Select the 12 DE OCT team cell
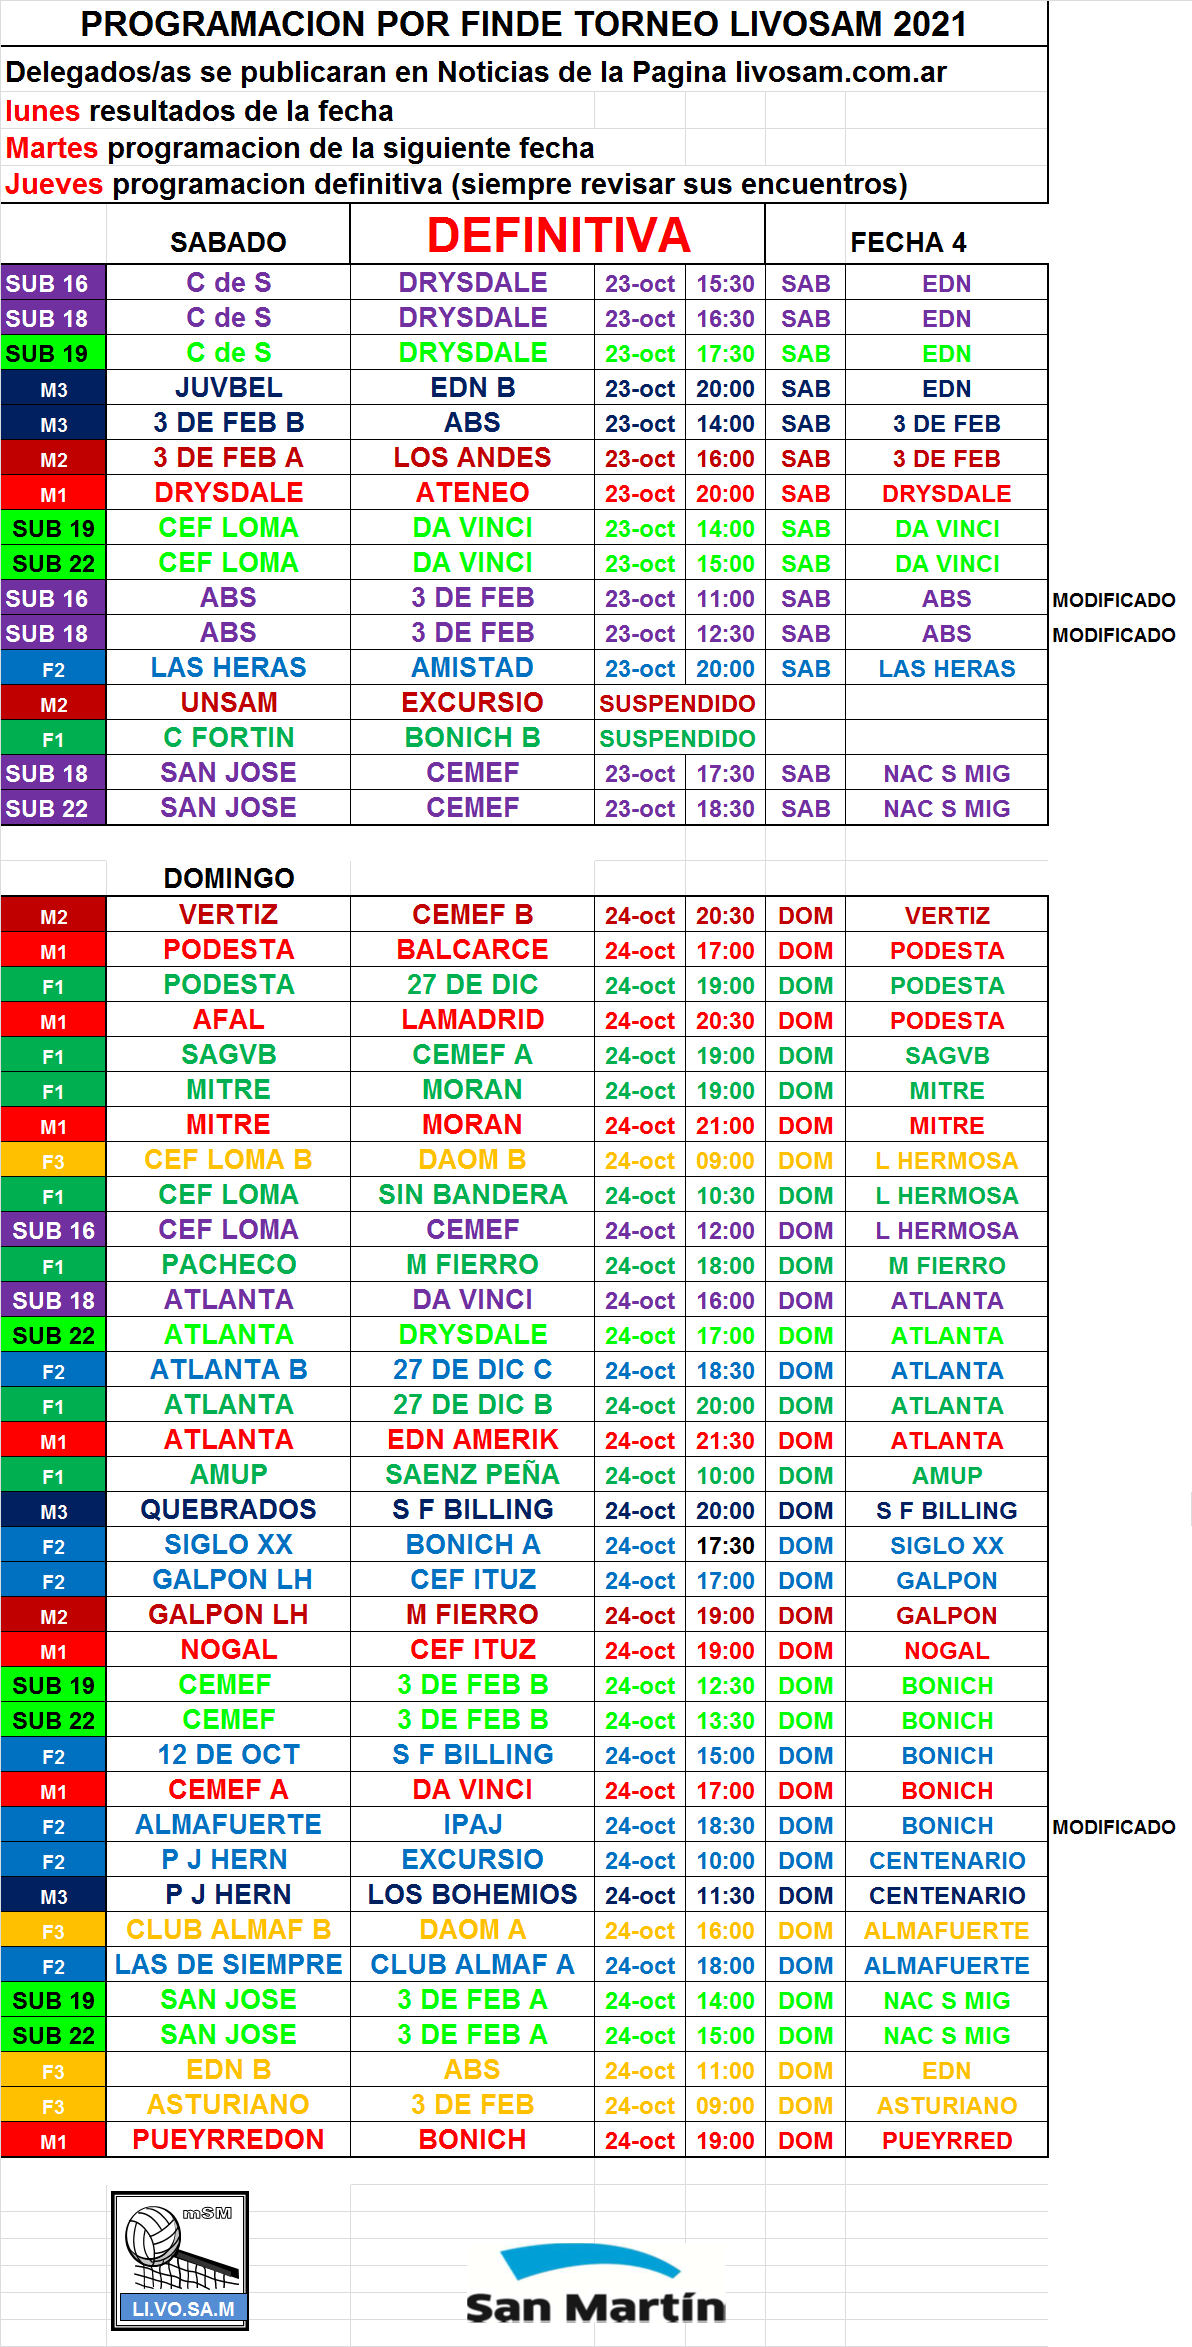Viewport: 1192px width, 2347px height. [228, 1755]
